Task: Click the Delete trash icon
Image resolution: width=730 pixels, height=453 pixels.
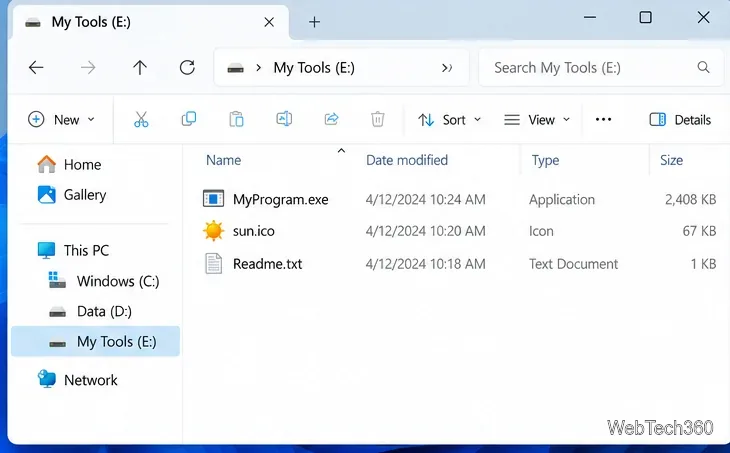Action: point(378,120)
